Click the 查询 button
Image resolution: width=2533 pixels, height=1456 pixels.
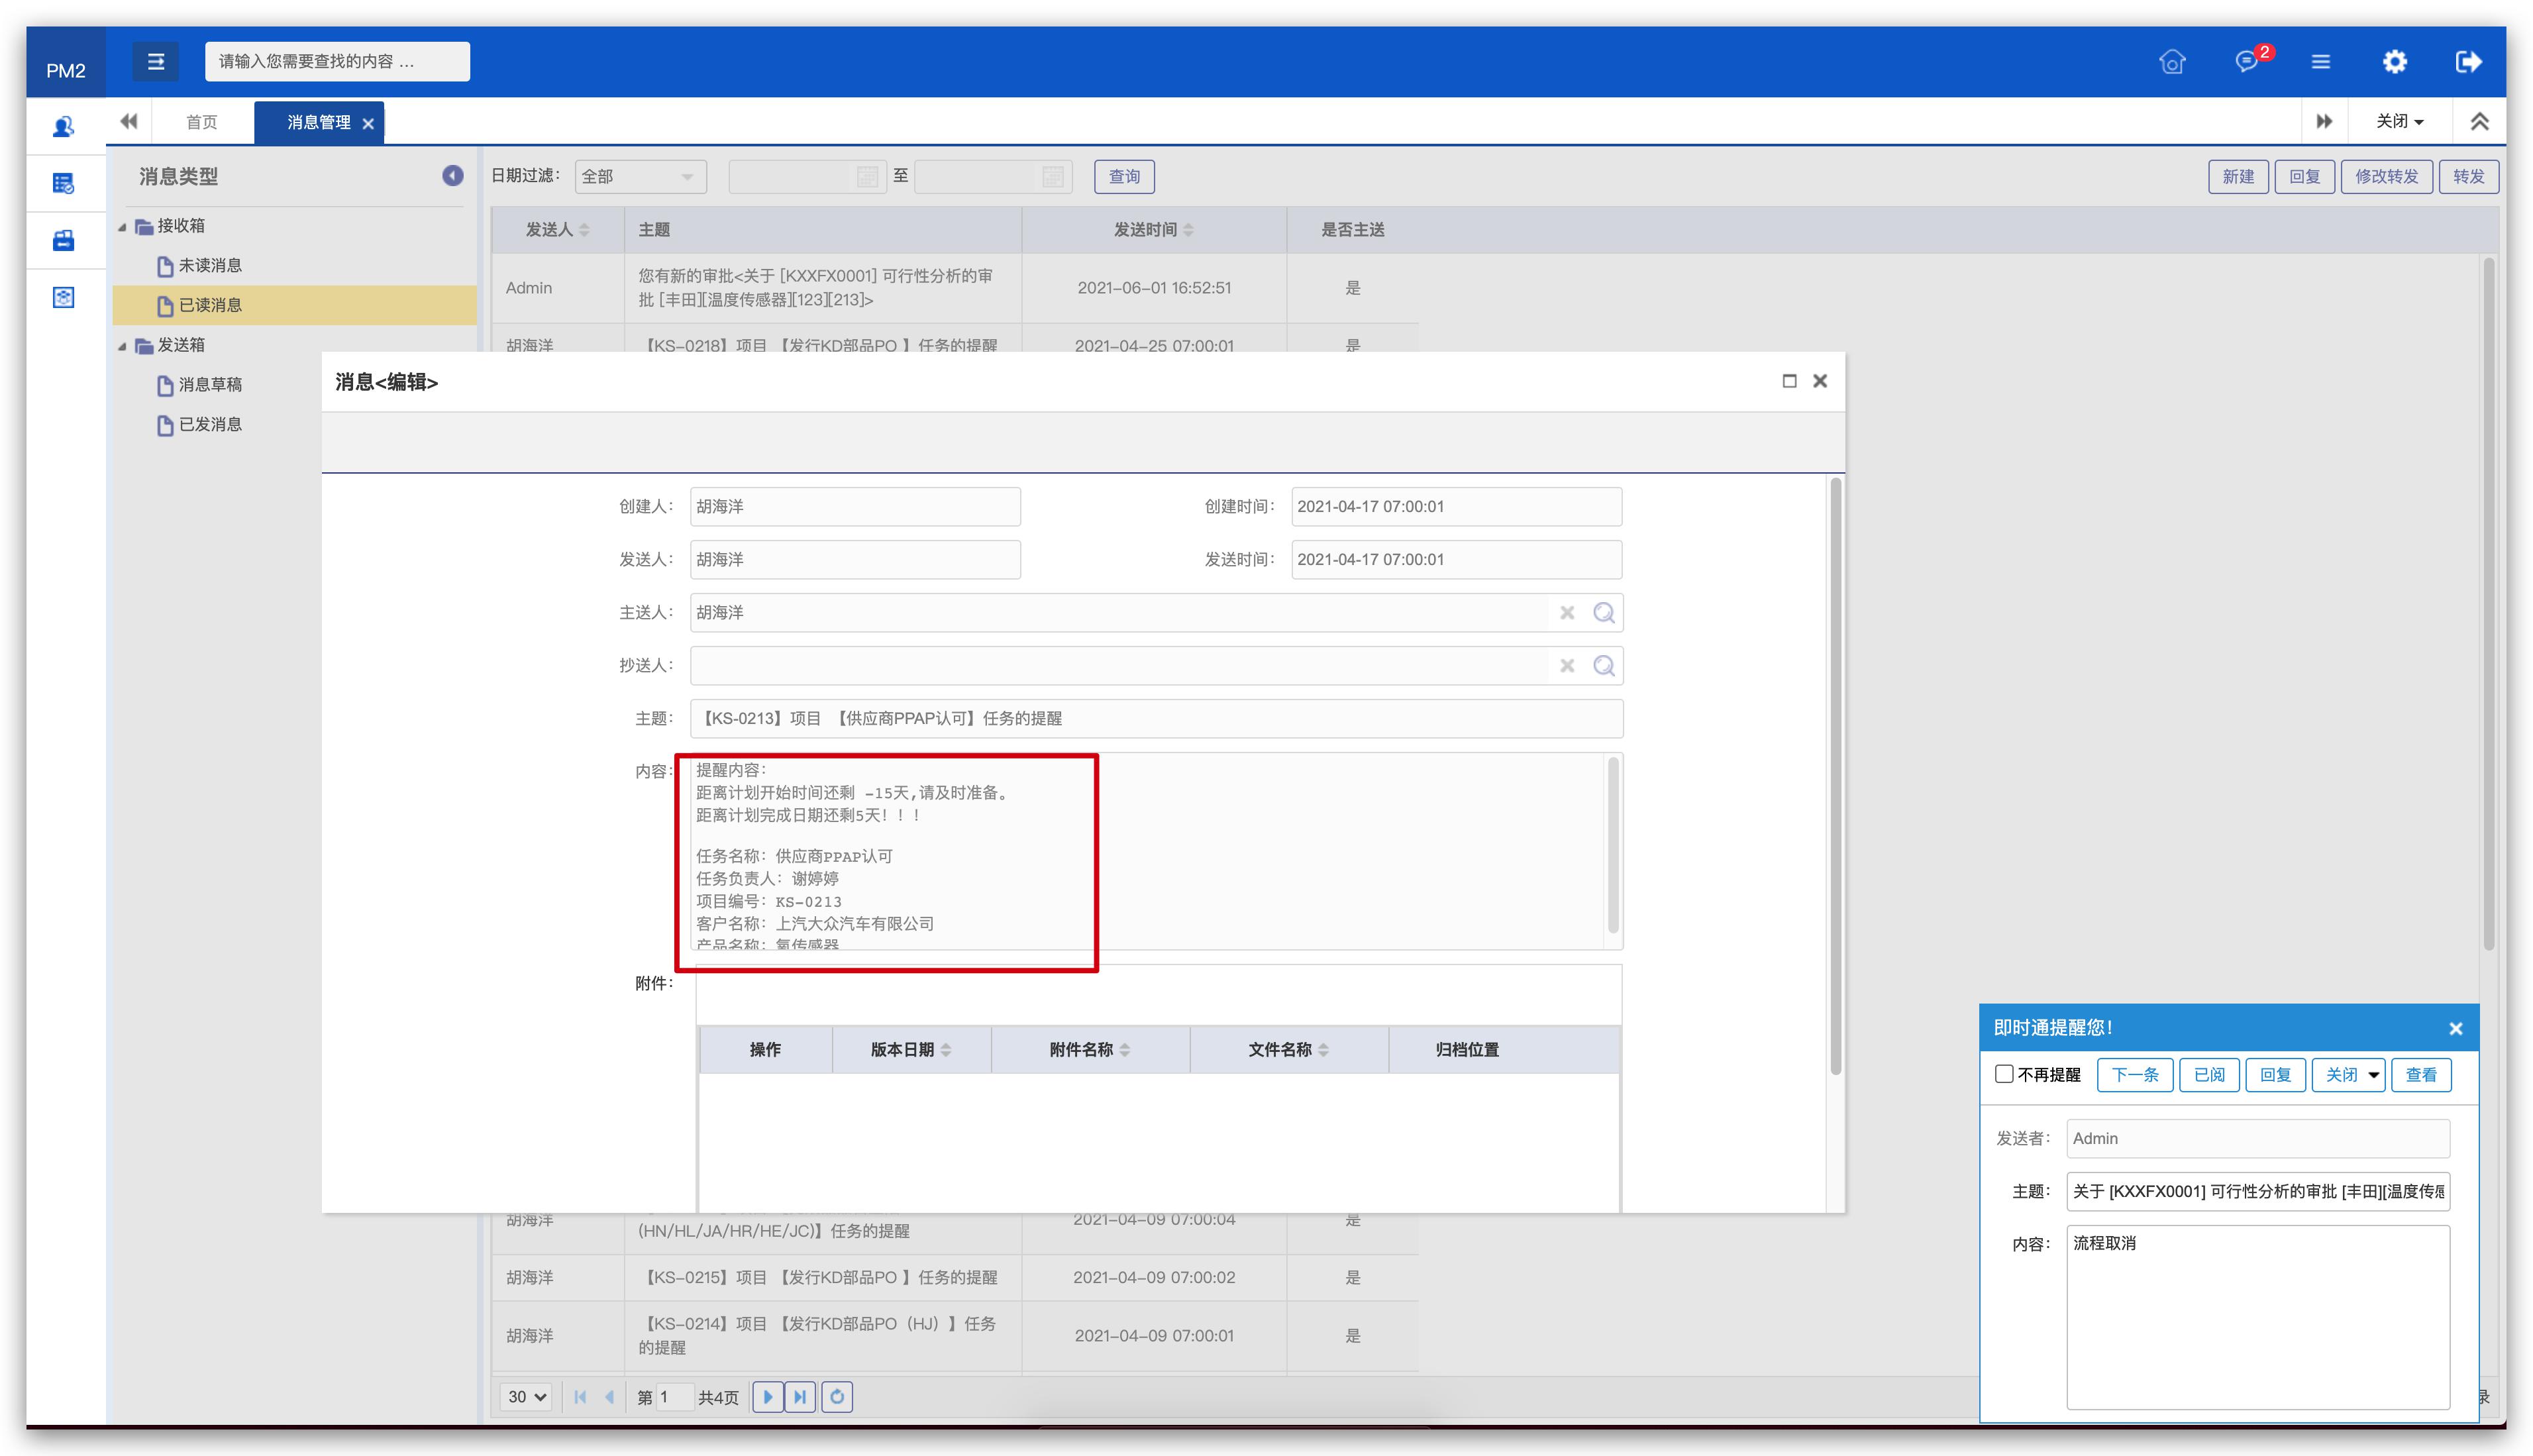1124,177
